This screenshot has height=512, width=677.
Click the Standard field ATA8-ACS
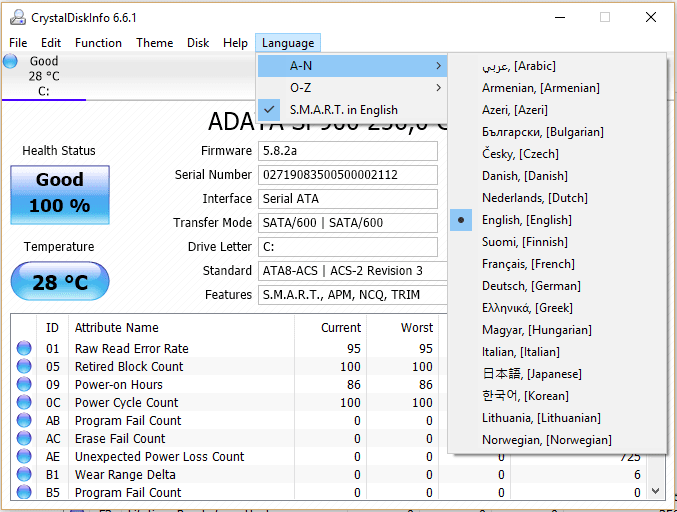coord(353,271)
